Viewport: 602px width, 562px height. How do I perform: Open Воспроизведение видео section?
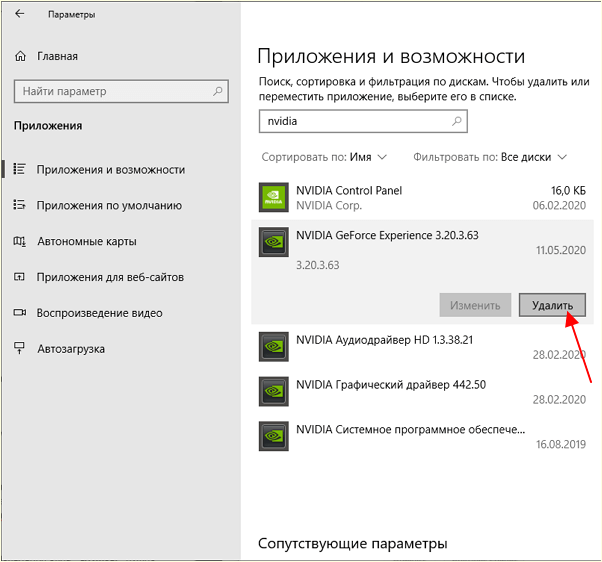point(99,313)
